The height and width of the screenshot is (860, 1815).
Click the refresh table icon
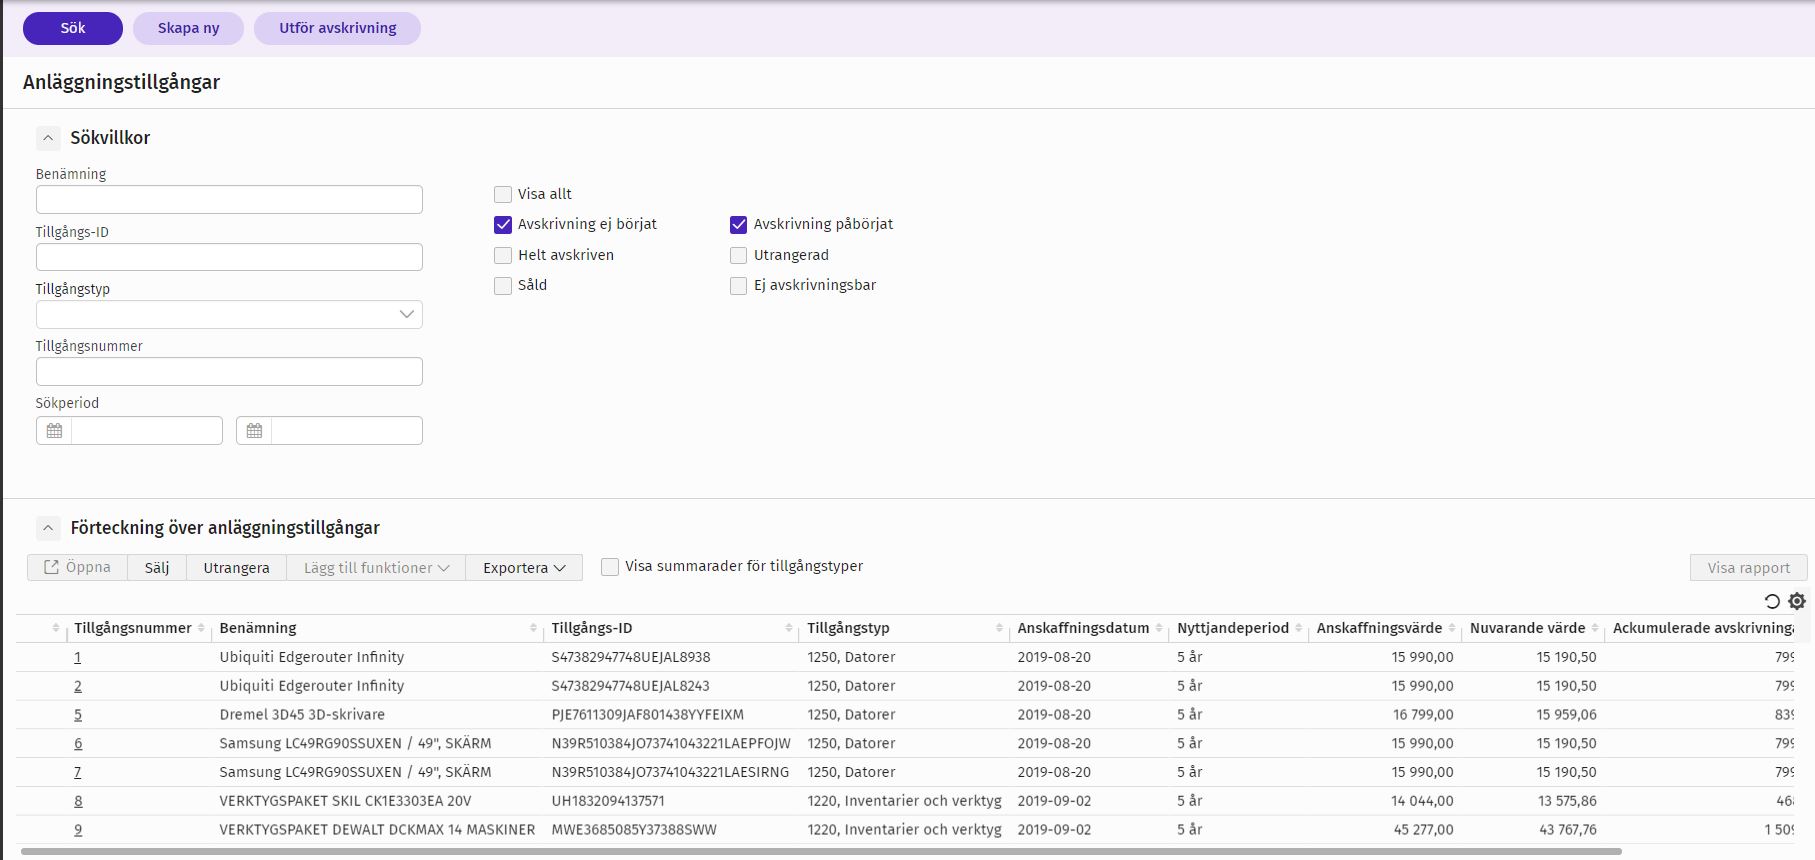1772,602
